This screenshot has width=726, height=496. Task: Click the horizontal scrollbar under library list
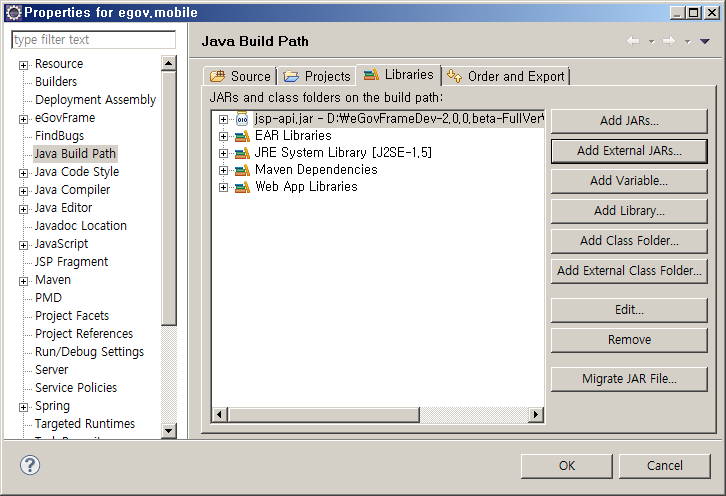click(x=377, y=415)
